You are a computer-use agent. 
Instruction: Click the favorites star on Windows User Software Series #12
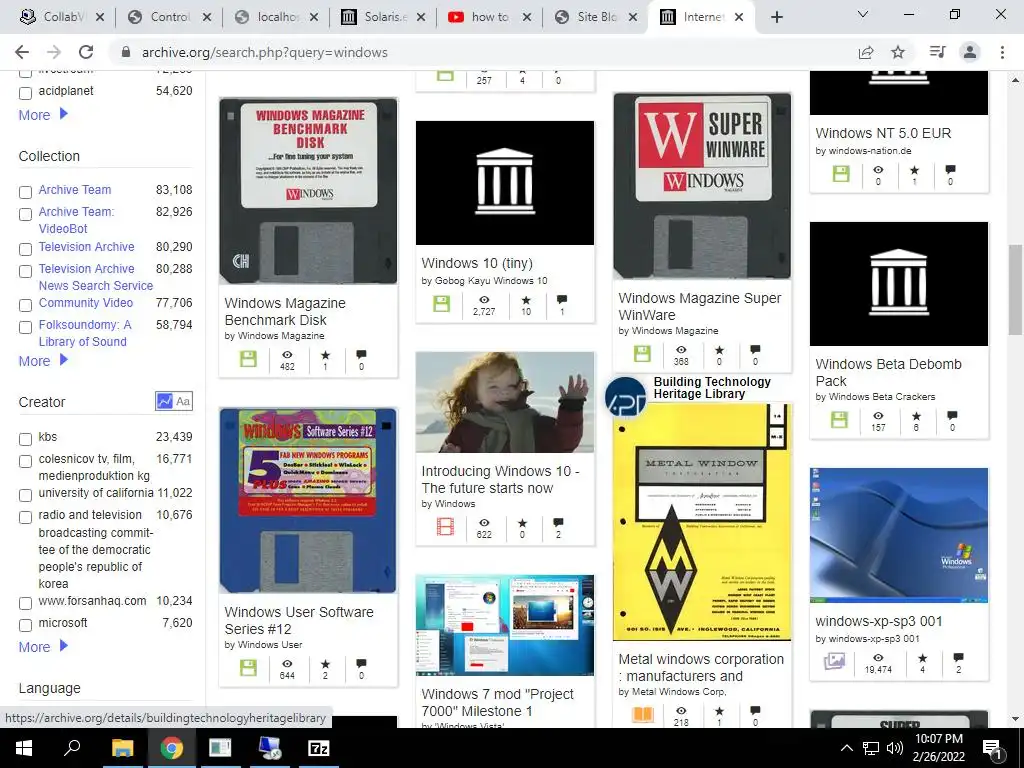pyautogui.click(x=325, y=664)
